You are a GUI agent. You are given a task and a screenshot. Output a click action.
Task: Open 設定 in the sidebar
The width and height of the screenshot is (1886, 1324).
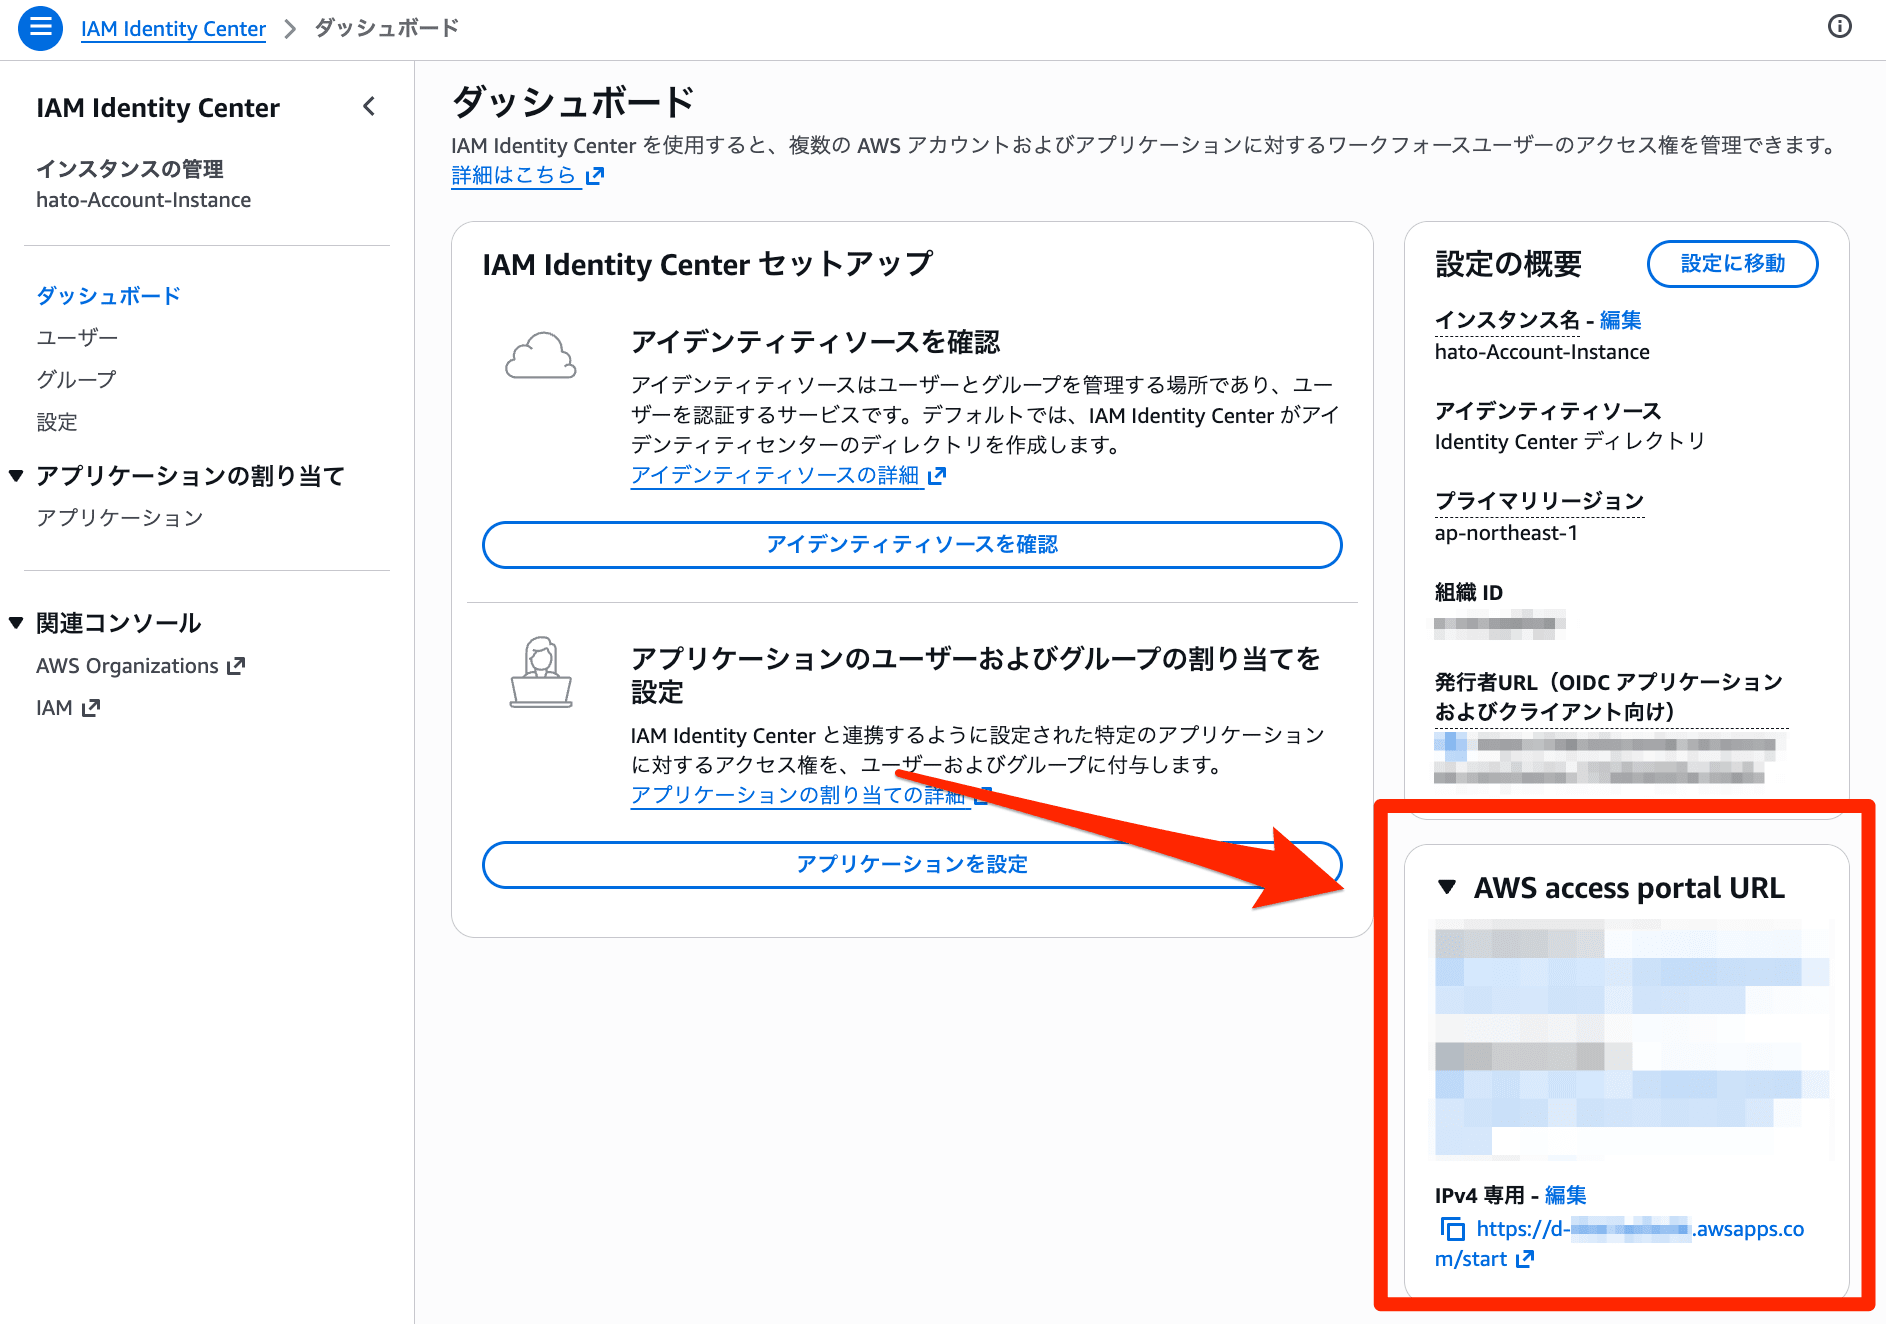pos(57,422)
